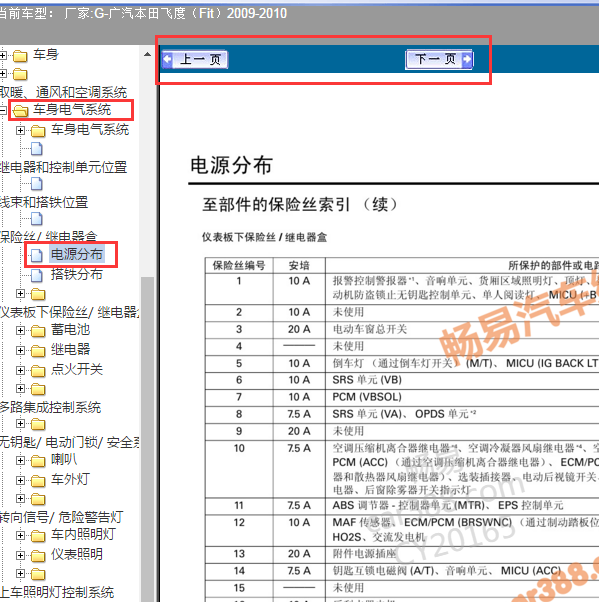This screenshot has height=602, width=599.
Task: Open the 搭铁分布 document
Action: click(77, 274)
